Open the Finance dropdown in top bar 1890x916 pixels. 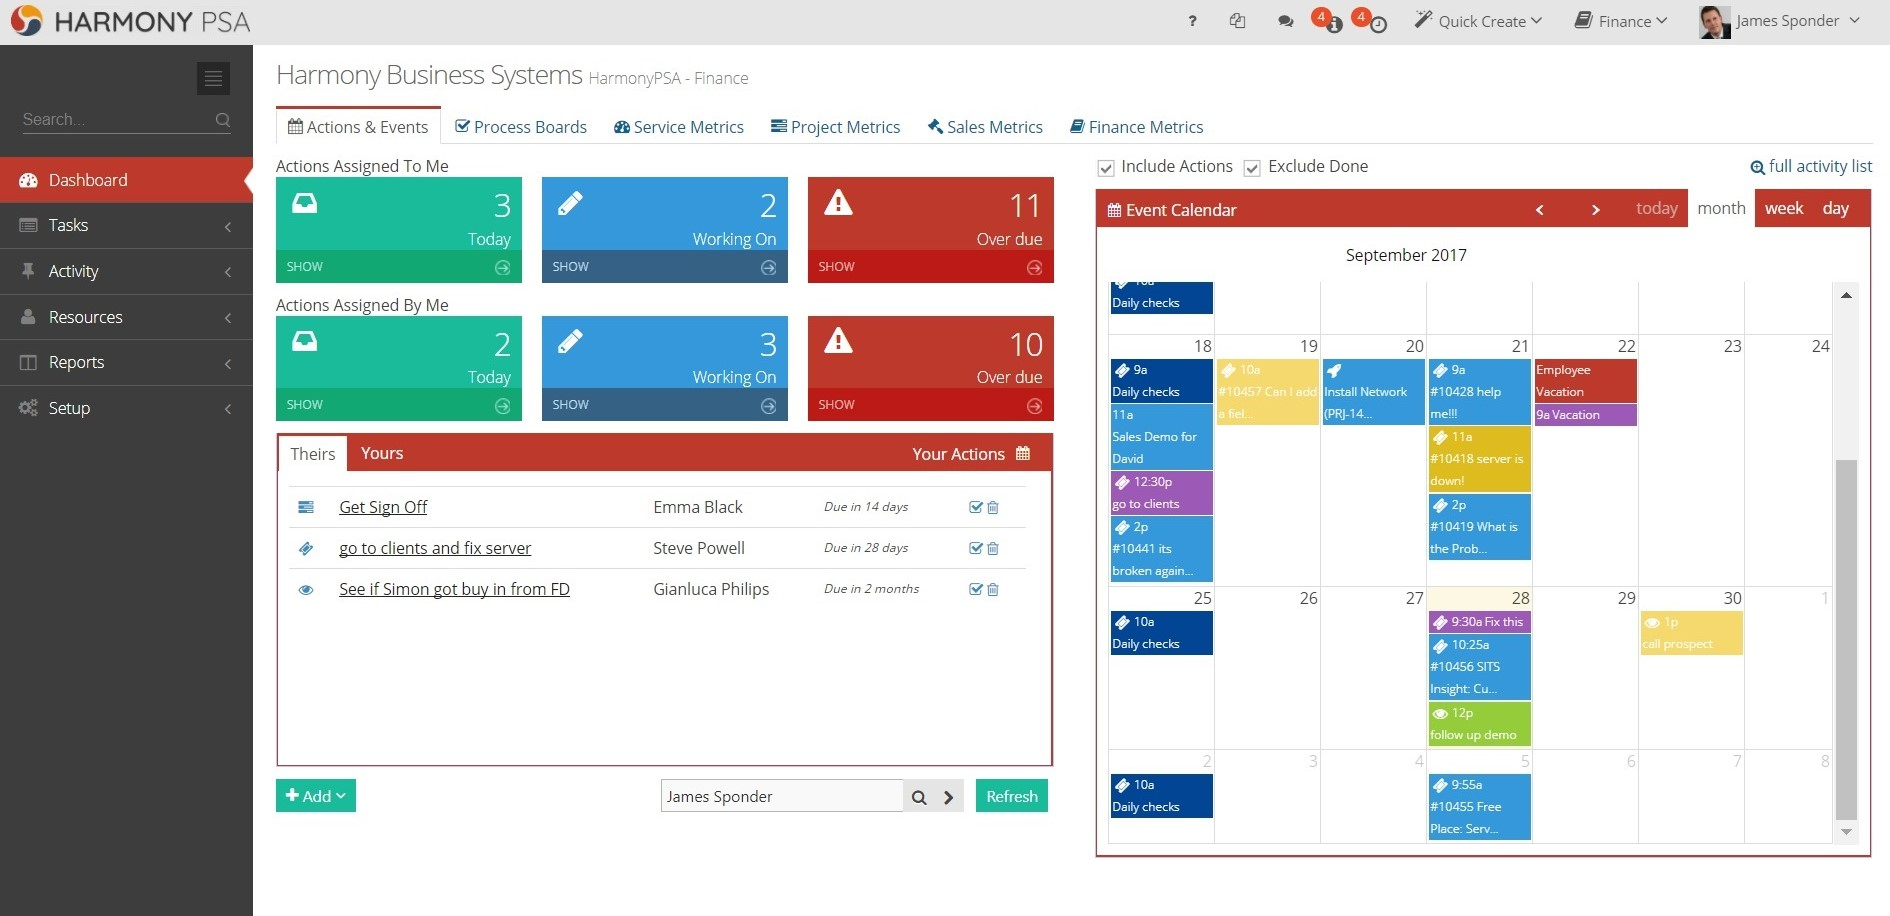pyautogui.click(x=1621, y=21)
